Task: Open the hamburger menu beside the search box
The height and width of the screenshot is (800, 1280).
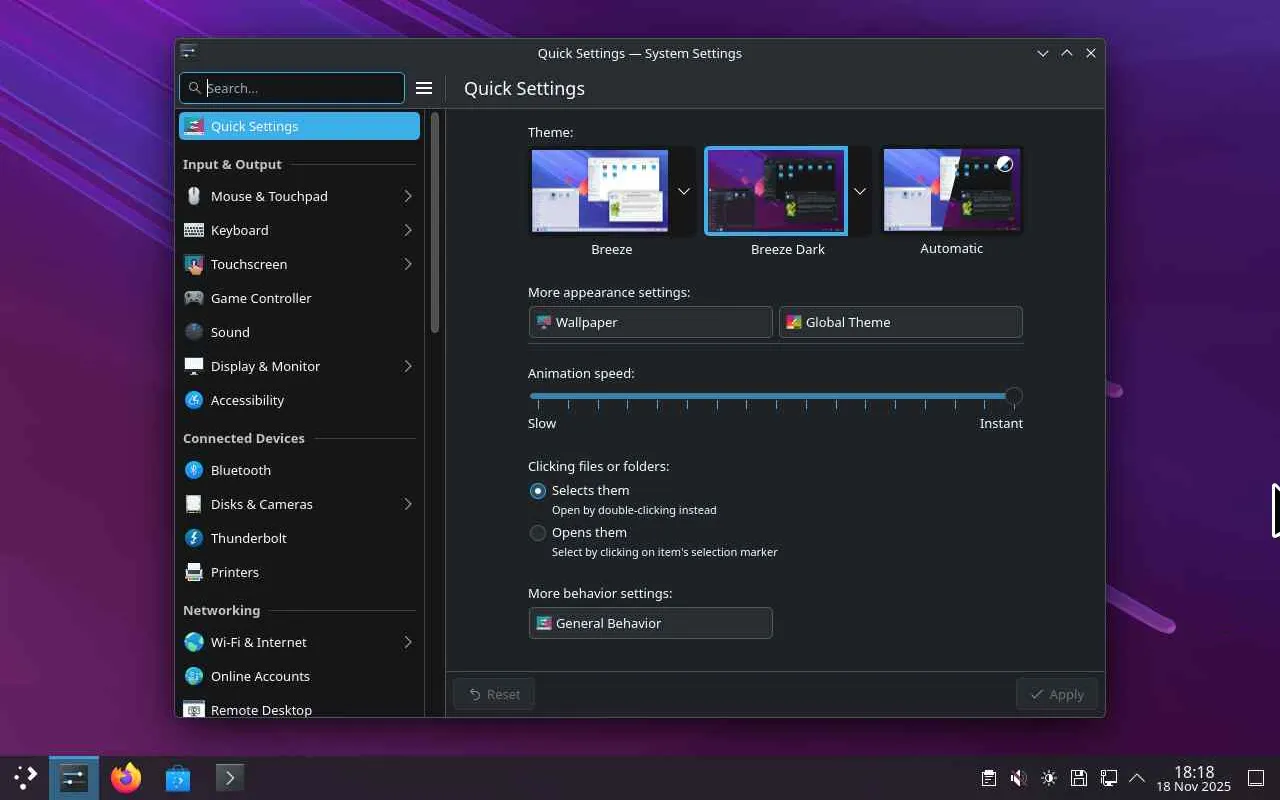Action: pyautogui.click(x=424, y=88)
